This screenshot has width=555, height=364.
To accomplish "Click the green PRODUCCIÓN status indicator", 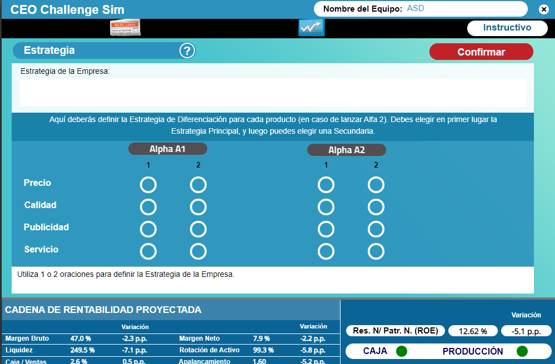I will (x=522, y=351).
